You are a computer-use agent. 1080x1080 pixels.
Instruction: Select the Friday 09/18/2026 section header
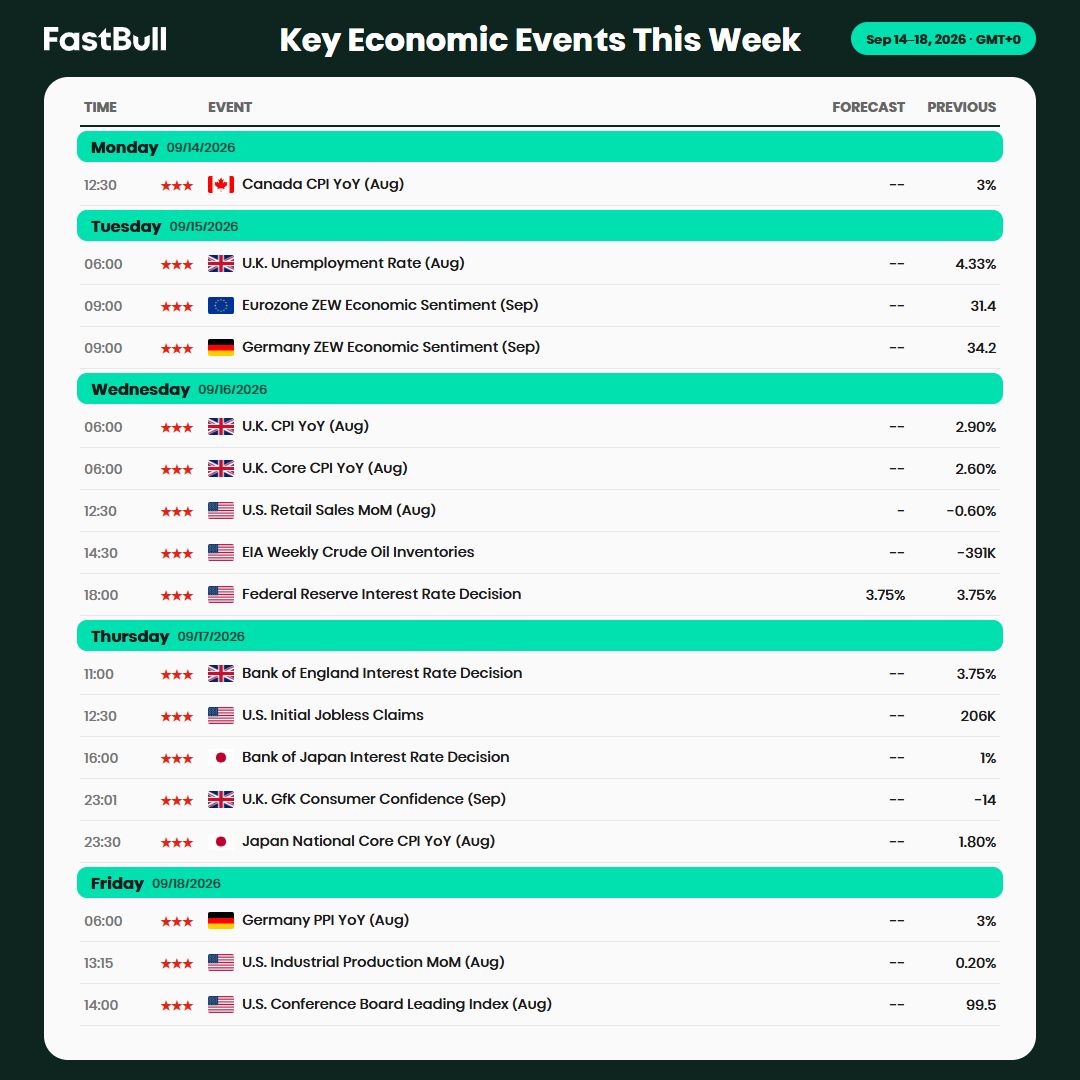click(x=539, y=882)
